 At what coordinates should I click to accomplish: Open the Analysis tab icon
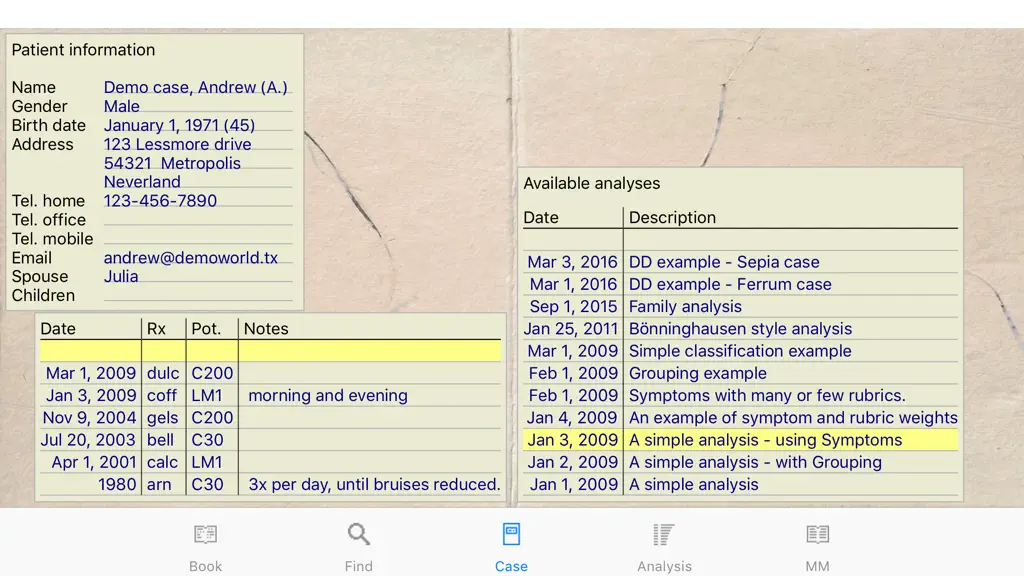[664, 534]
